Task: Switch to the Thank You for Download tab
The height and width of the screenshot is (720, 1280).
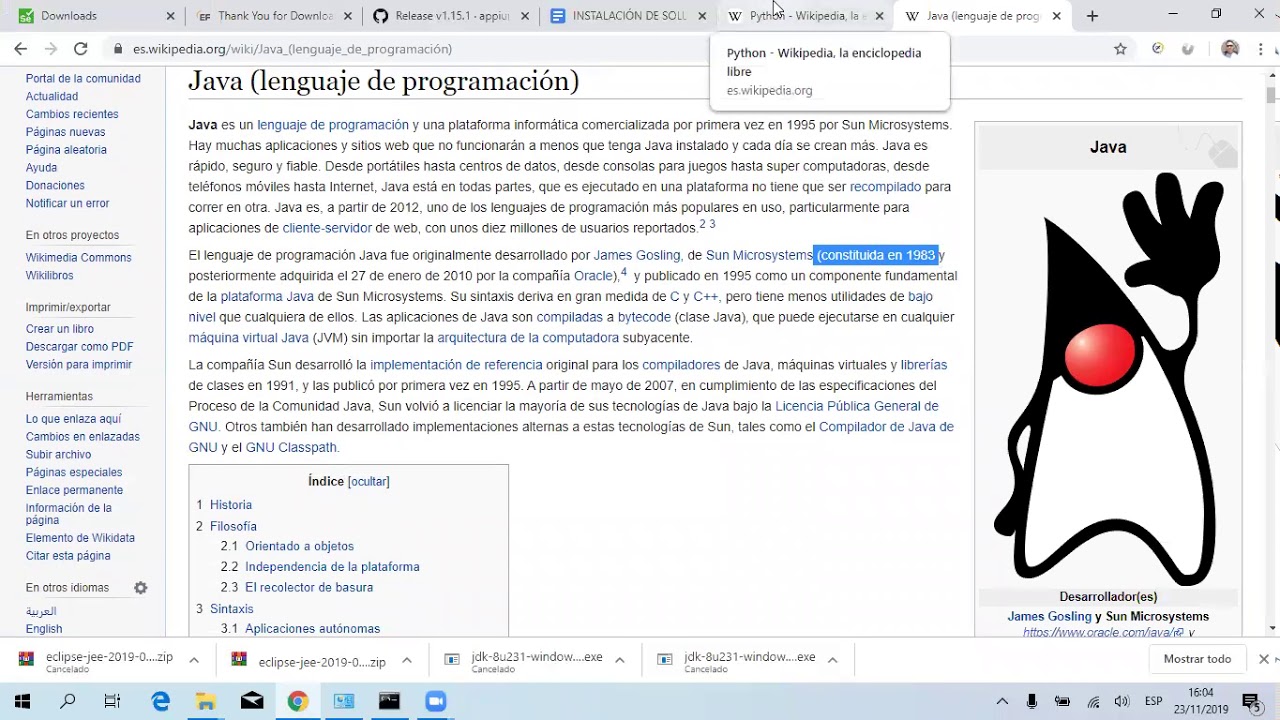Action: 274,16
